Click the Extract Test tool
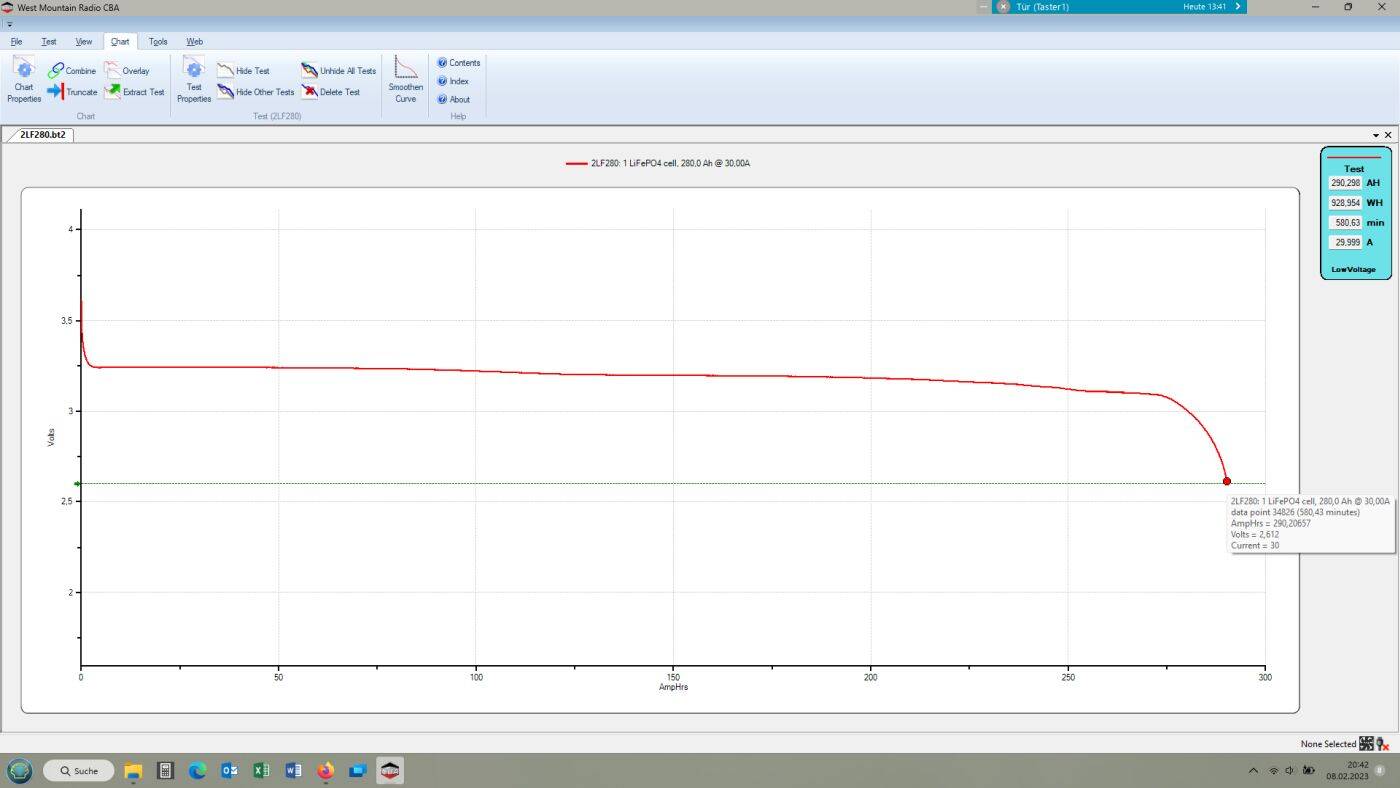Viewport: 1400px width, 788px height. 134,92
